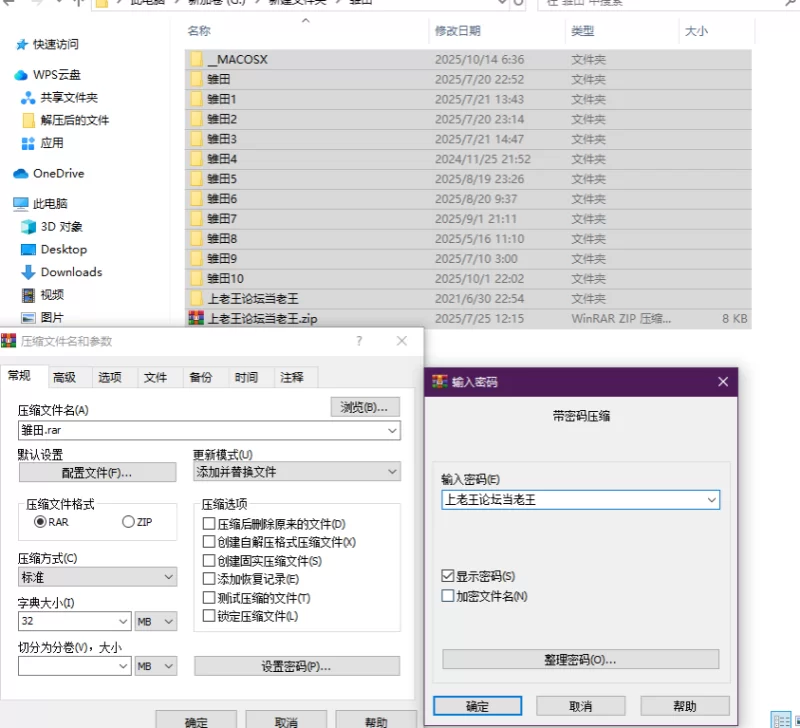Select RAR archive format radio button

(40, 522)
